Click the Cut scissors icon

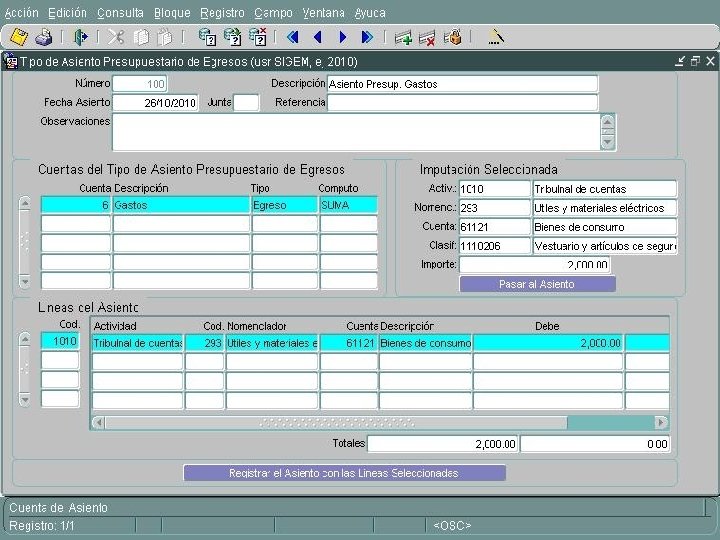(116, 37)
